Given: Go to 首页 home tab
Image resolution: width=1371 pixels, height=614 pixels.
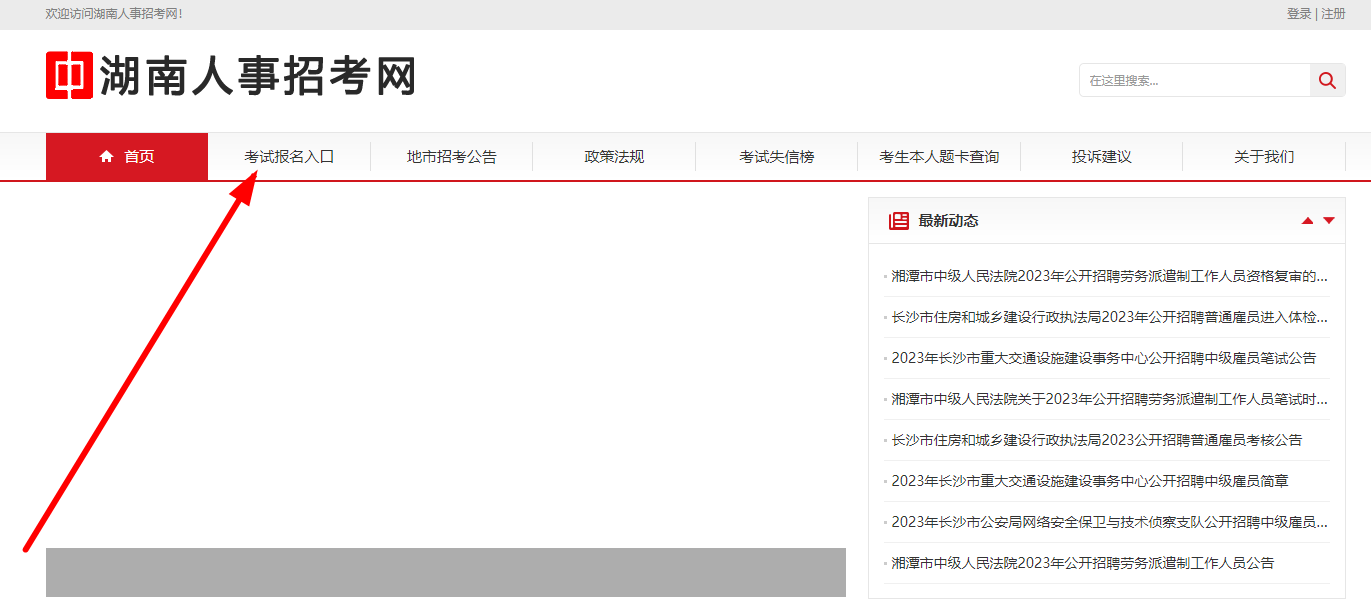Looking at the screenshot, I should 127,157.
